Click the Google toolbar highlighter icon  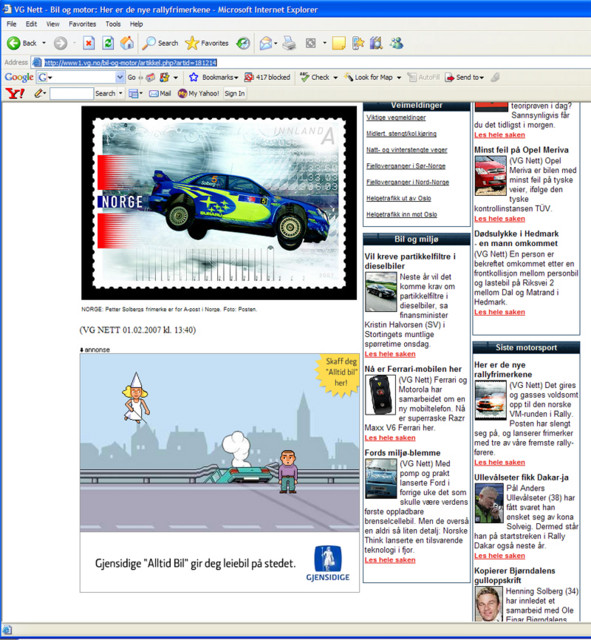pyautogui.click(x=495, y=77)
